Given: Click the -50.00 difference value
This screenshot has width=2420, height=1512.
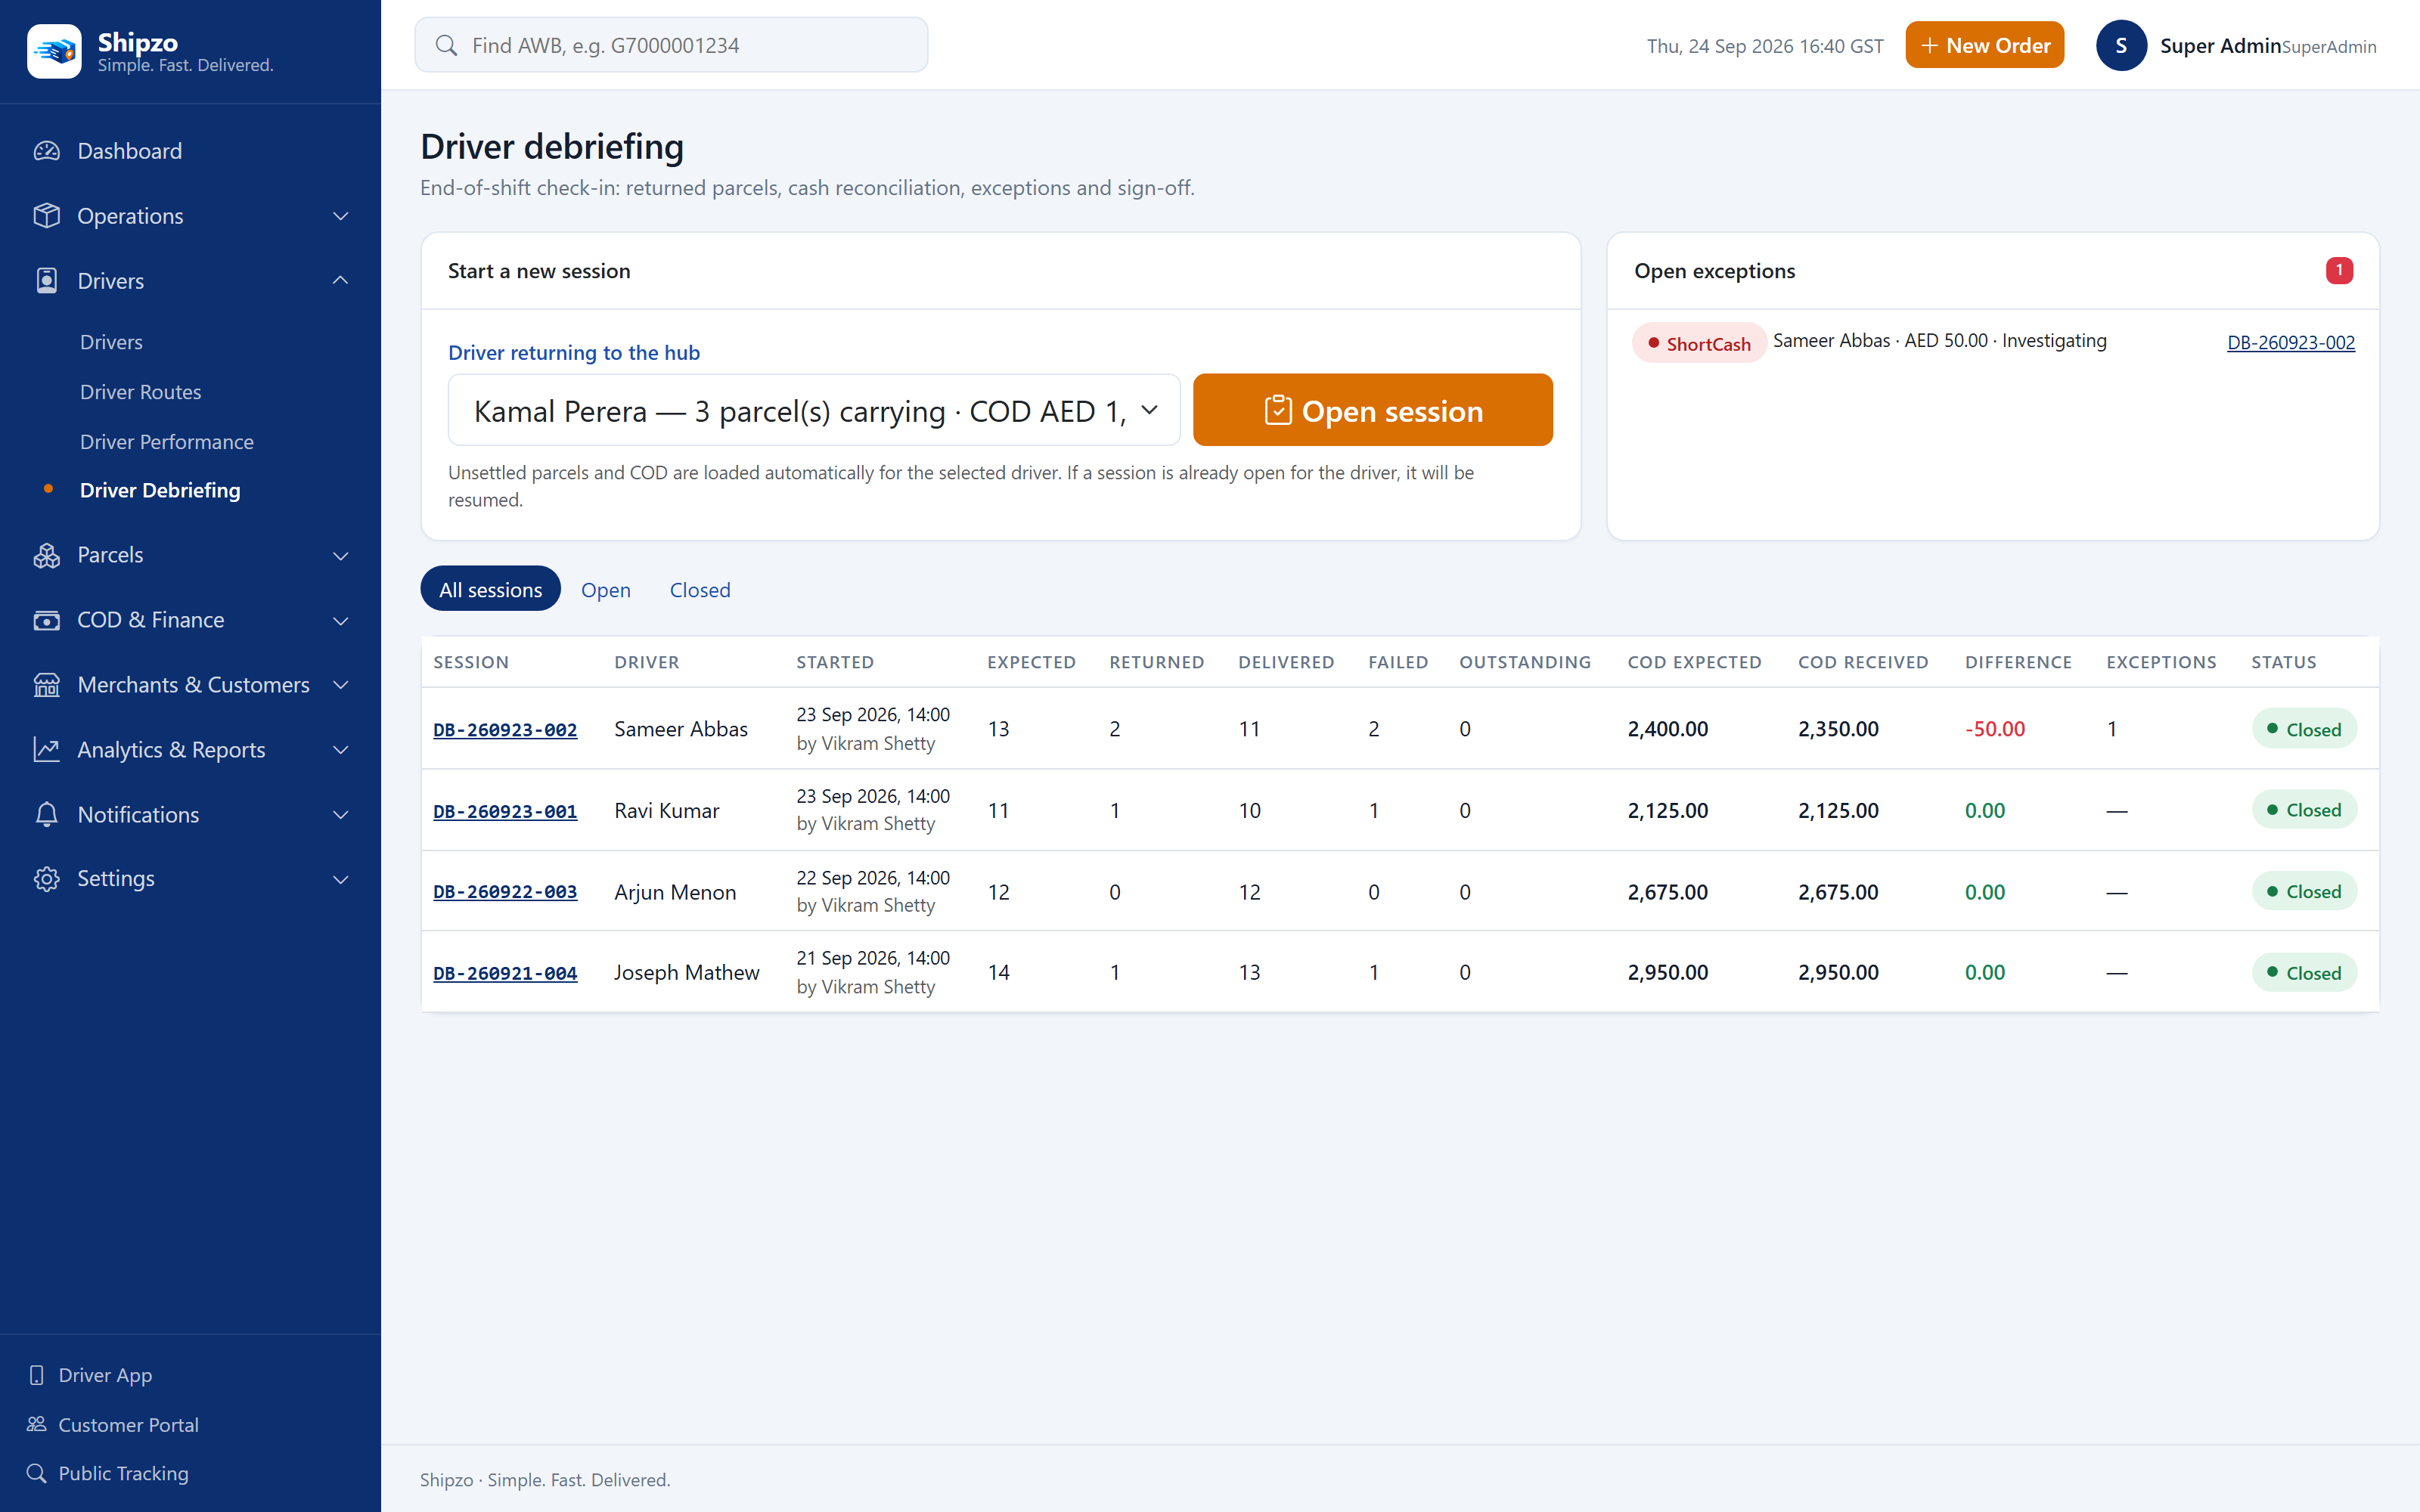Looking at the screenshot, I should coord(1995,729).
